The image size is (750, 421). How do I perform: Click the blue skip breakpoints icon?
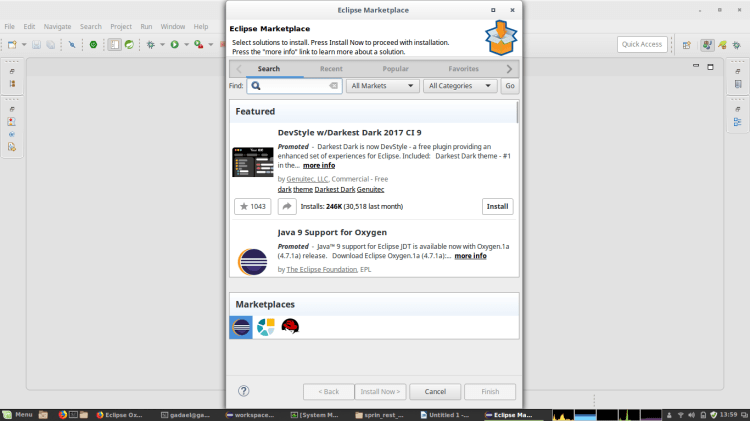point(72,44)
